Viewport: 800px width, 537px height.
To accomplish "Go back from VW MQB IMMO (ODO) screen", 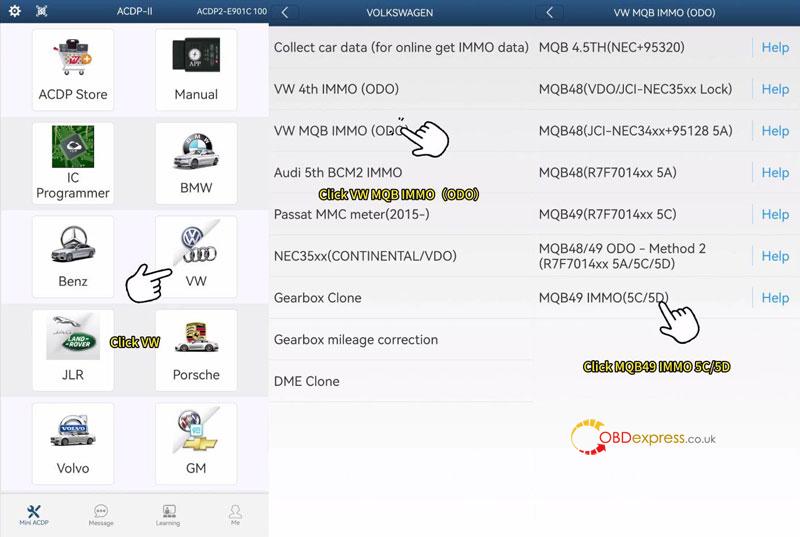I will coord(549,12).
